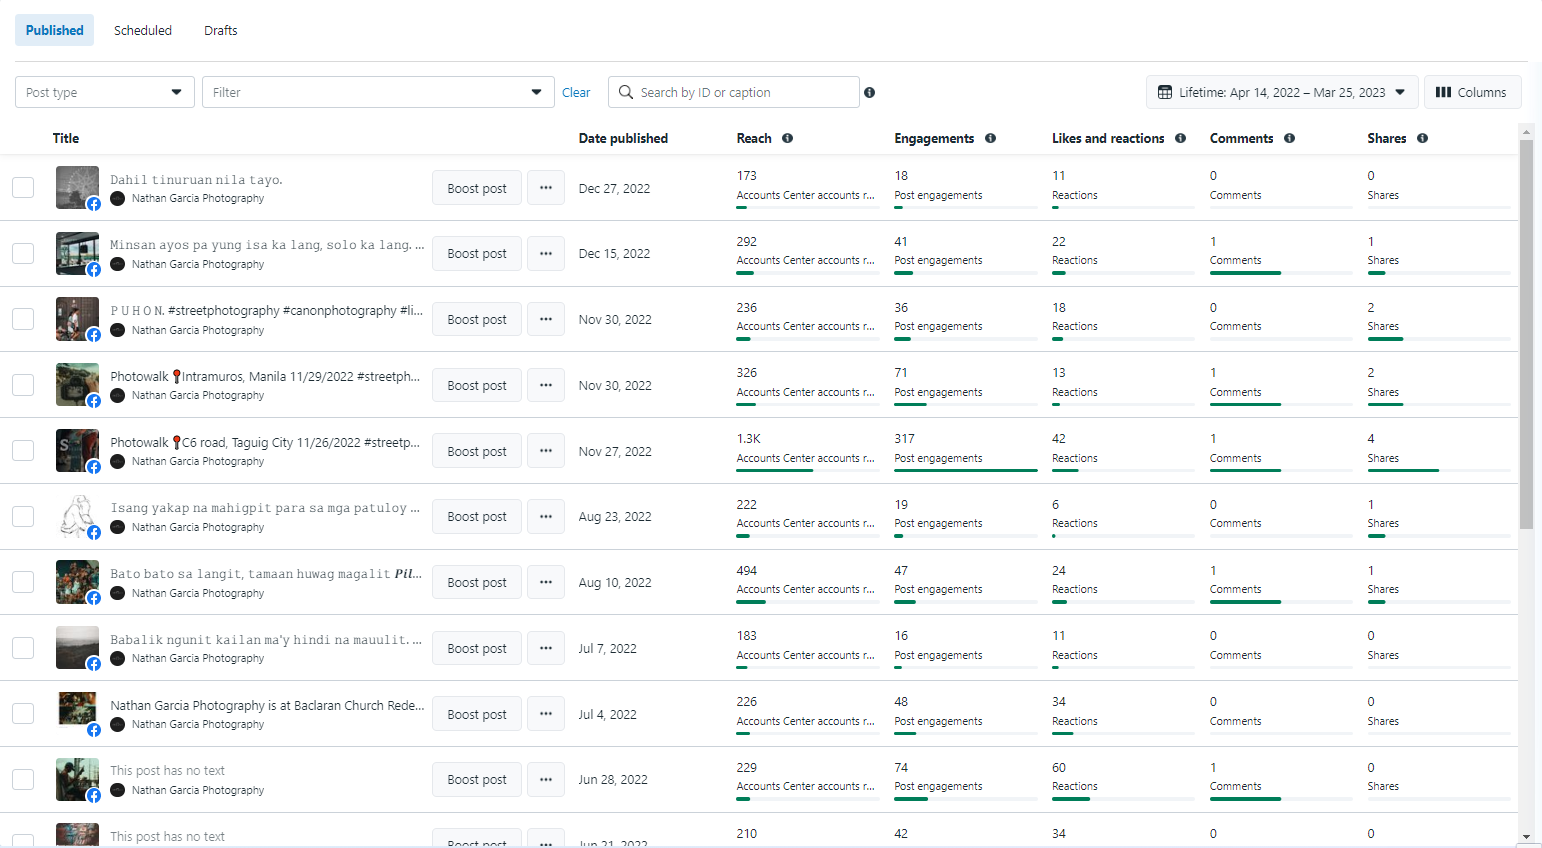This screenshot has height=848, width=1542.
Task: Open the Columns selector
Action: click(1472, 92)
